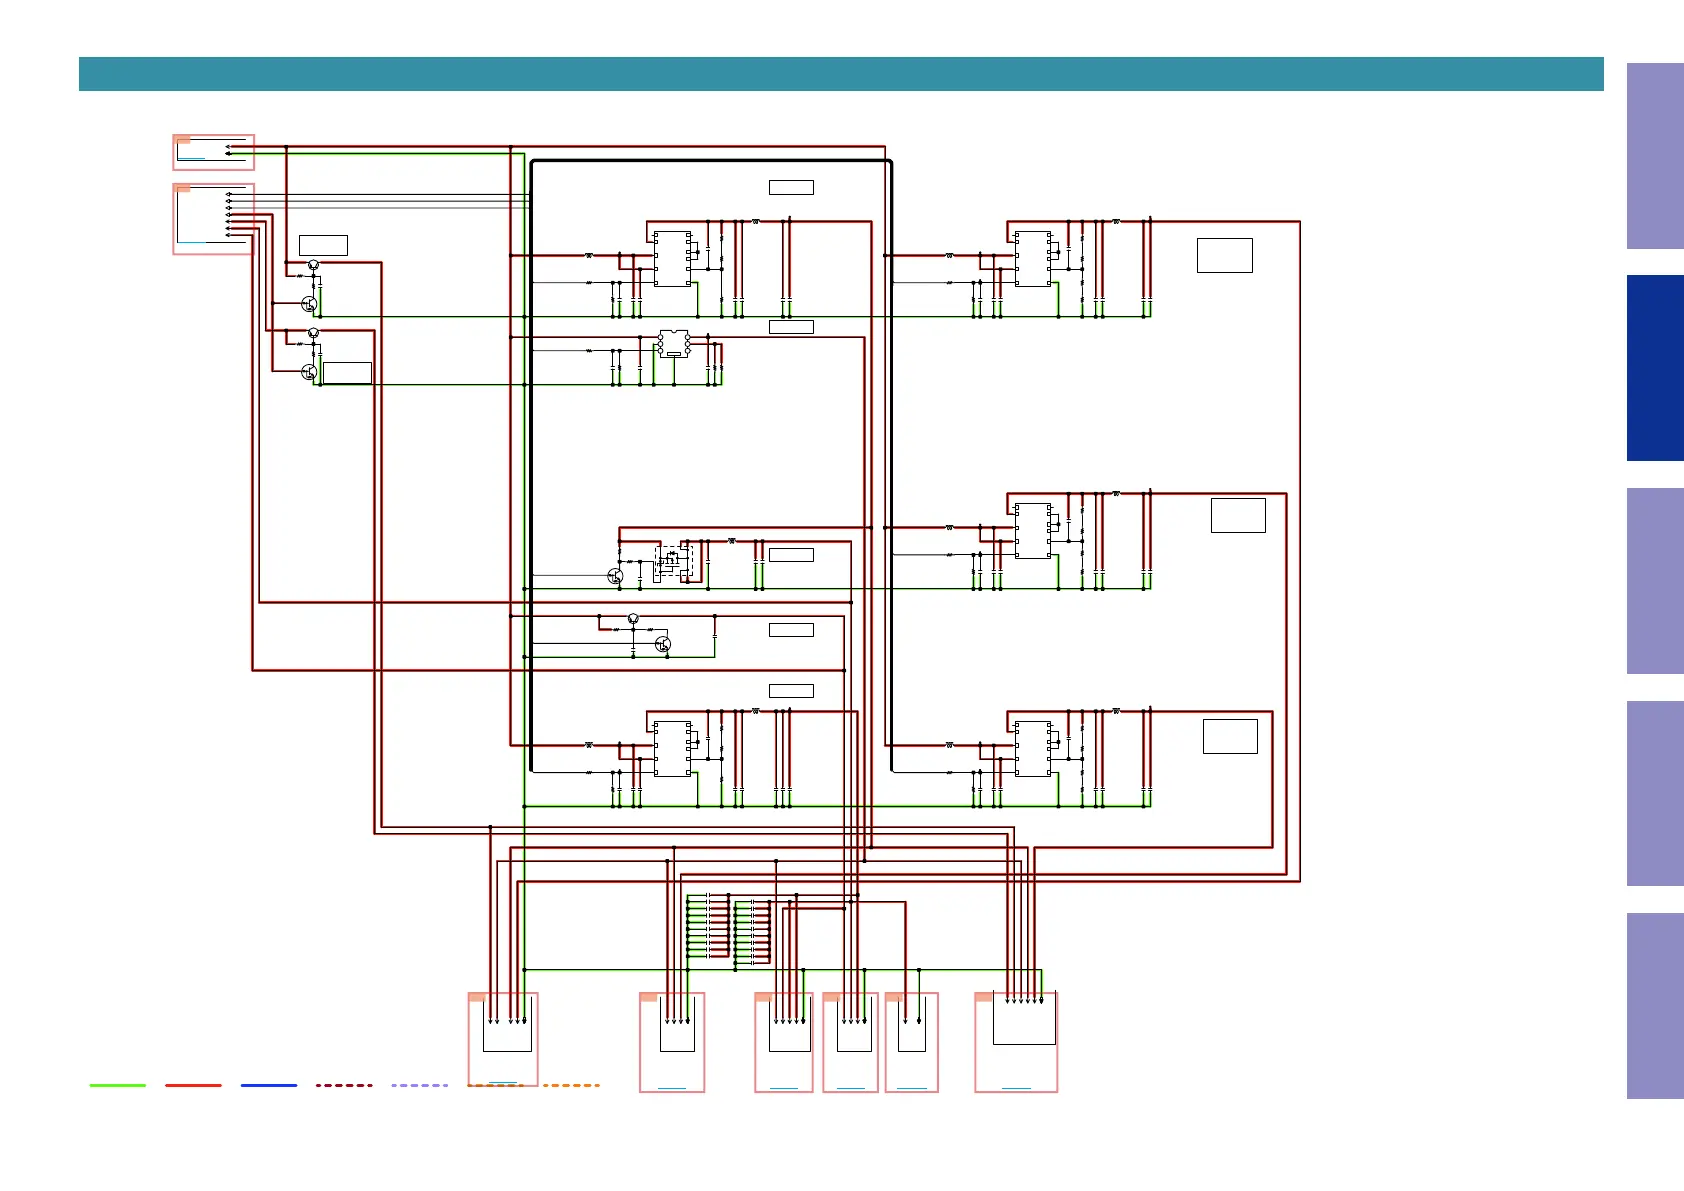Click the middle-right eight-pin regulator IC symbol

1033,531
